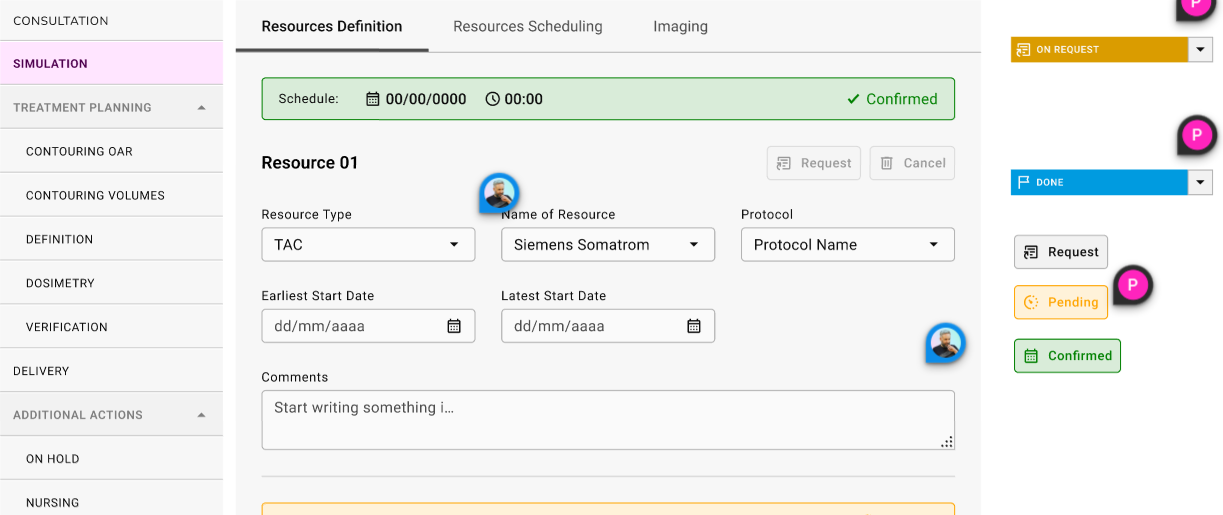This screenshot has width=1223, height=515.
Task: Click user avatar above the Comments box
Action: coord(945,343)
